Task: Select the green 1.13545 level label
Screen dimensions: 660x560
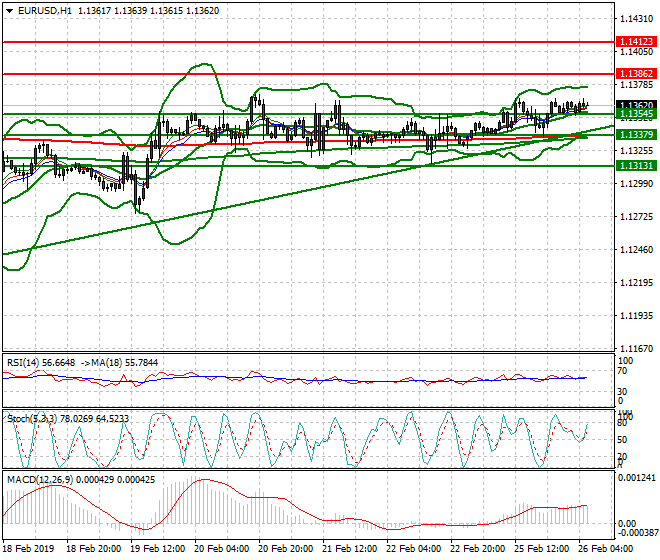Action: (636, 114)
